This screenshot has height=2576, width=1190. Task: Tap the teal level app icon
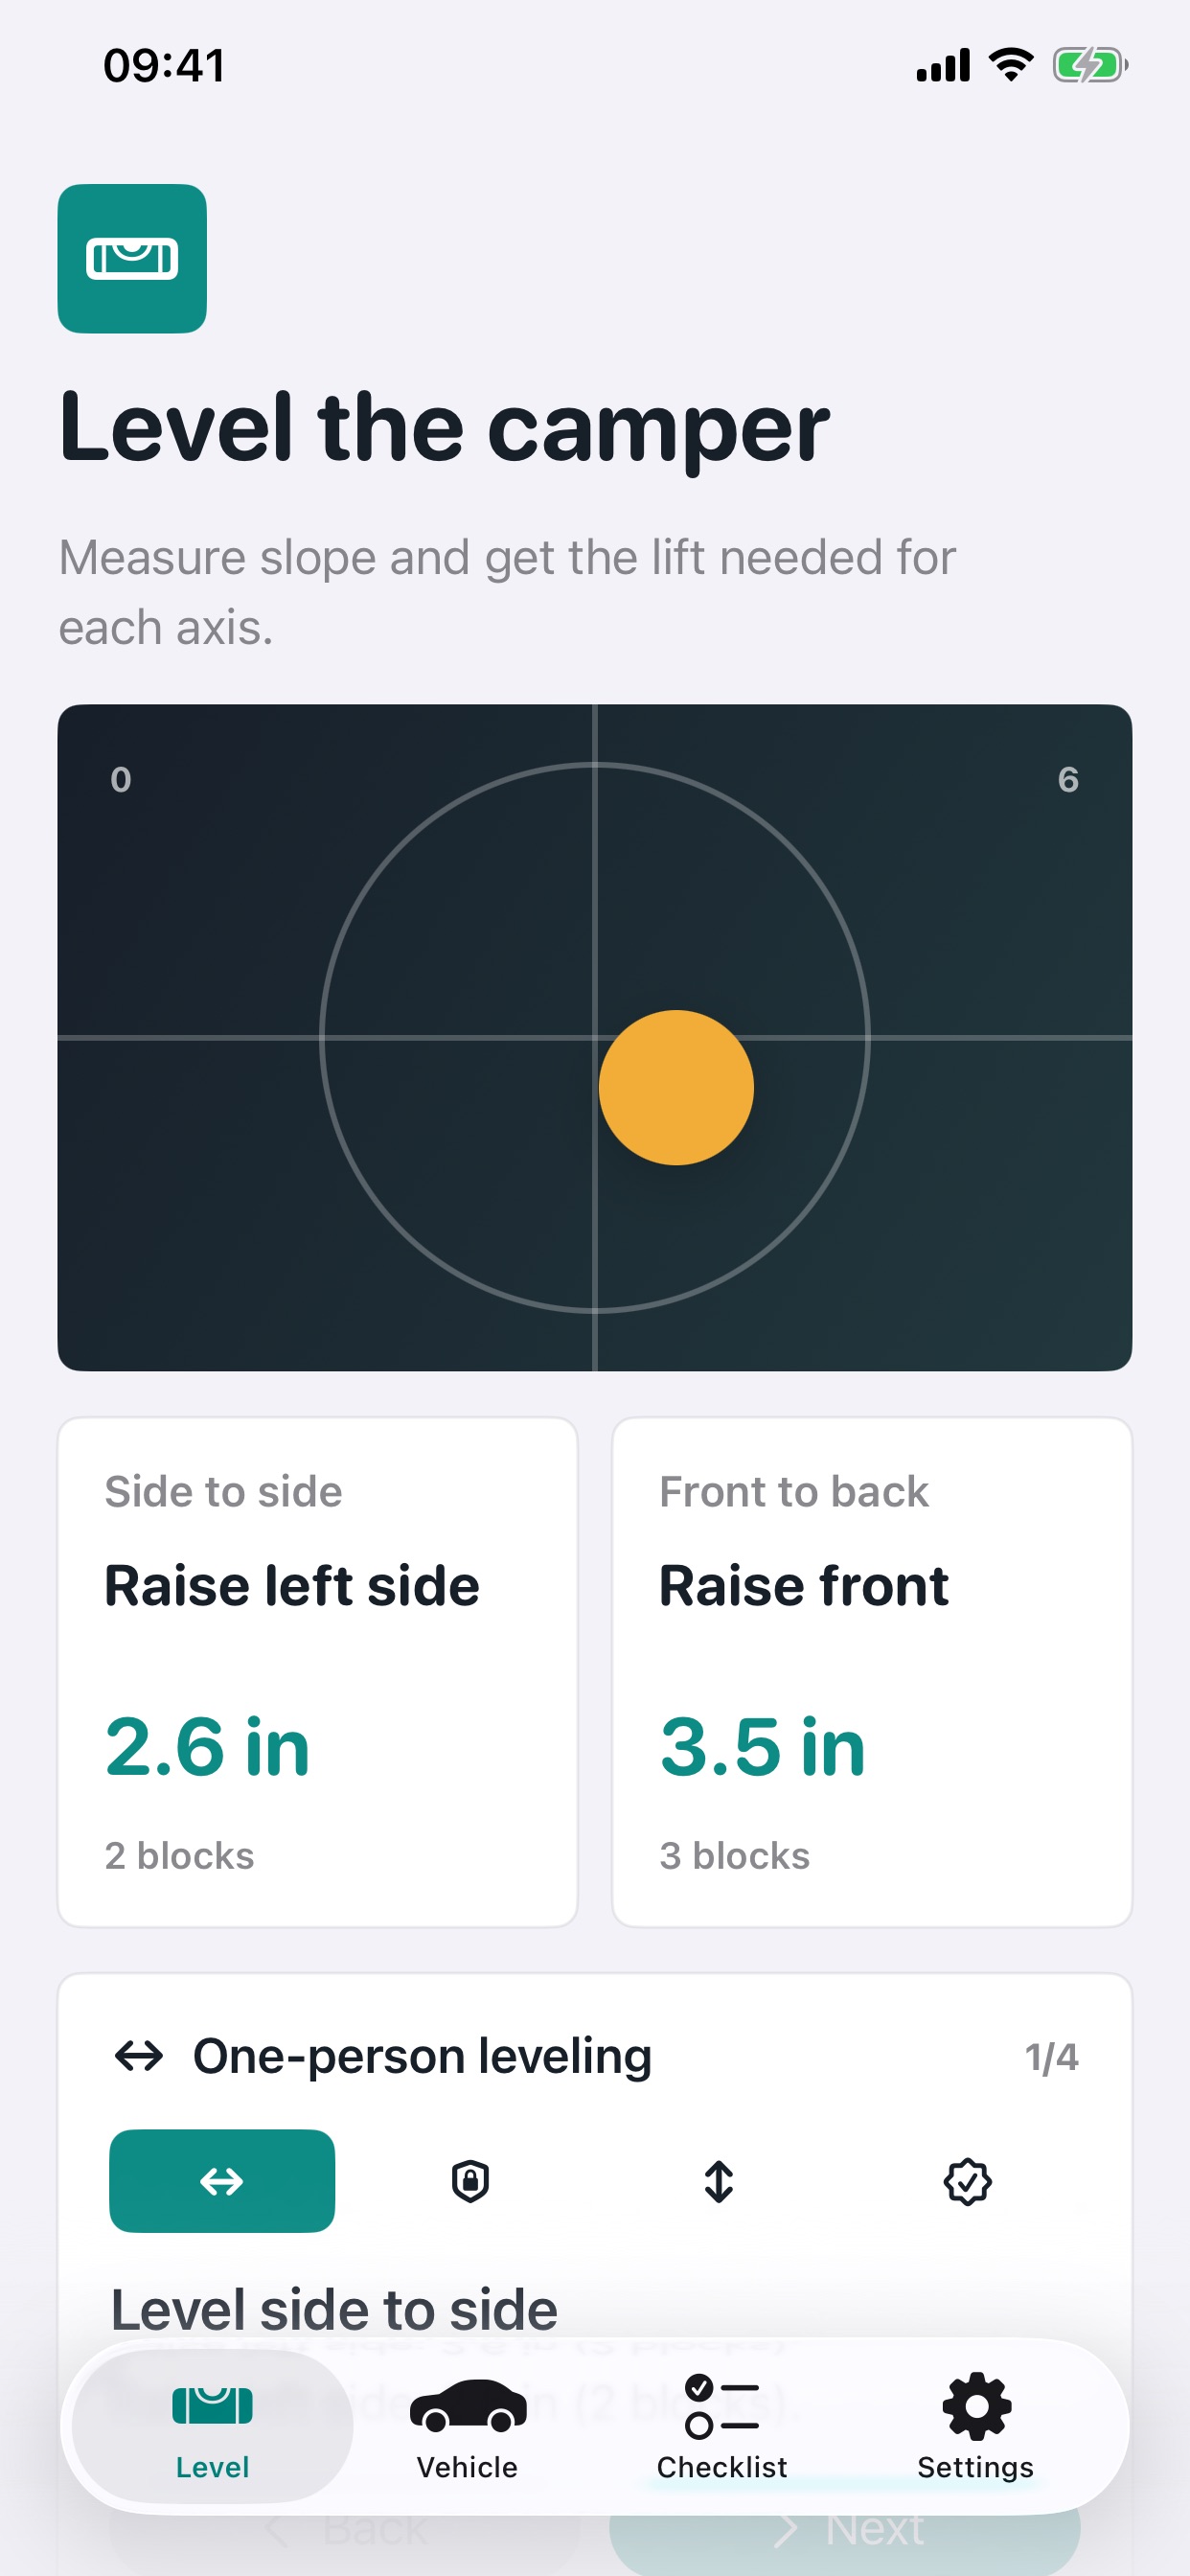[132, 258]
